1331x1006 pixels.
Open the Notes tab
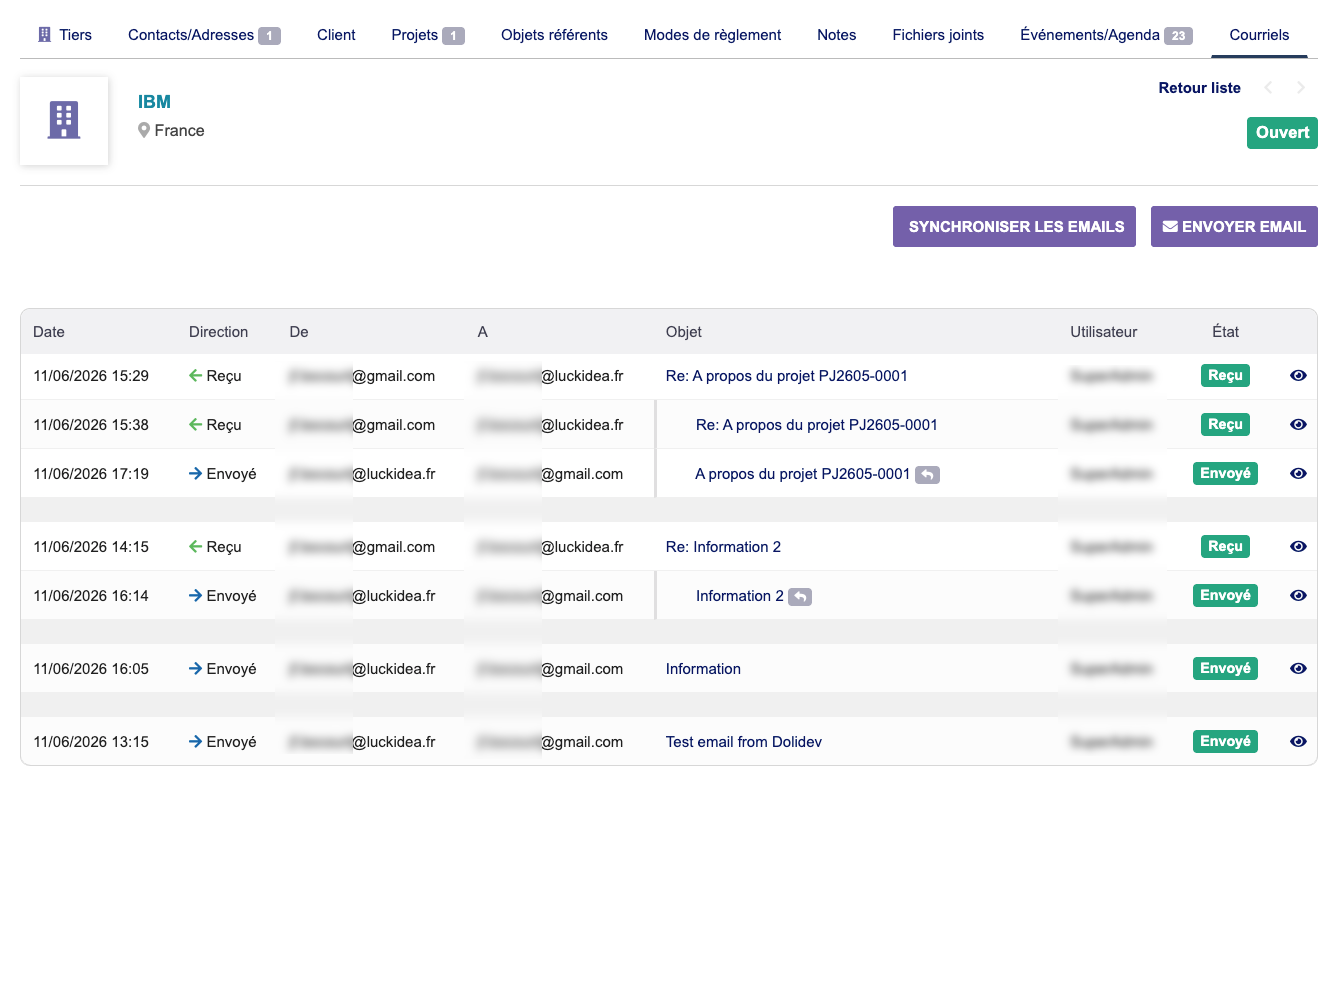(836, 35)
